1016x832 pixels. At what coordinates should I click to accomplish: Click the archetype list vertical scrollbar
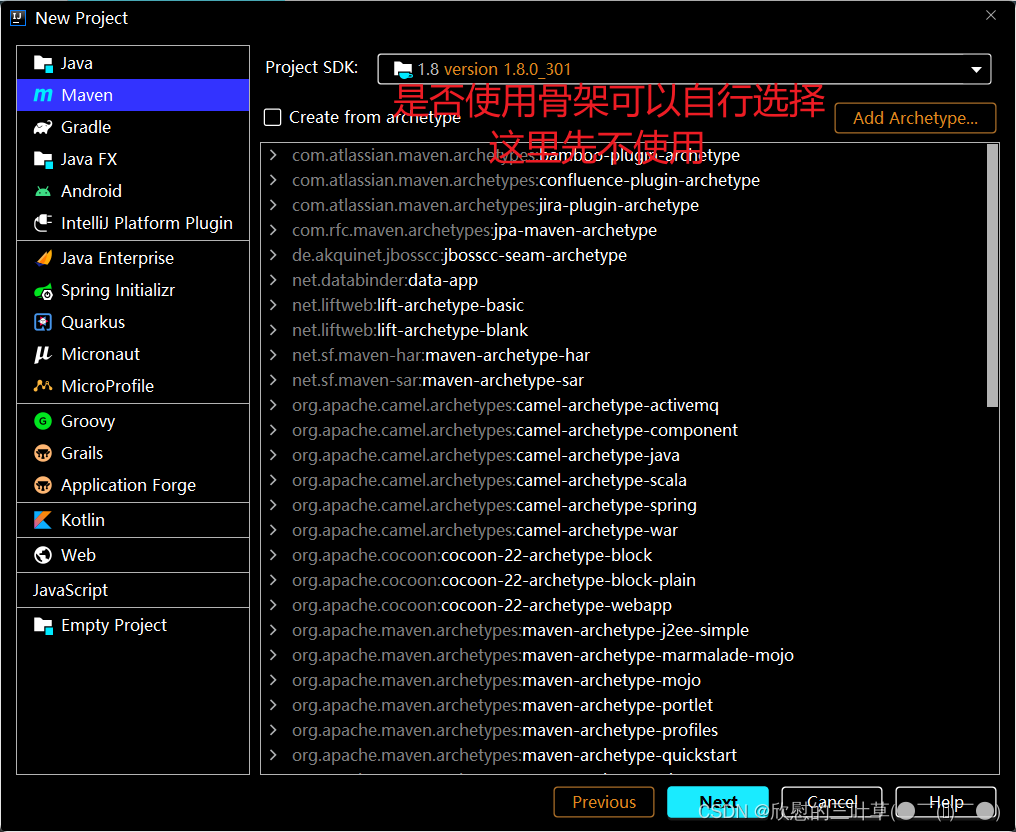tap(992, 275)
